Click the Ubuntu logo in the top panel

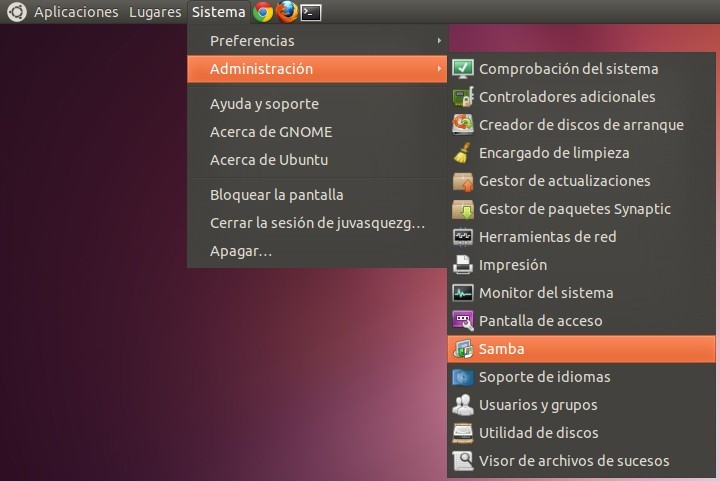point(17,11)
